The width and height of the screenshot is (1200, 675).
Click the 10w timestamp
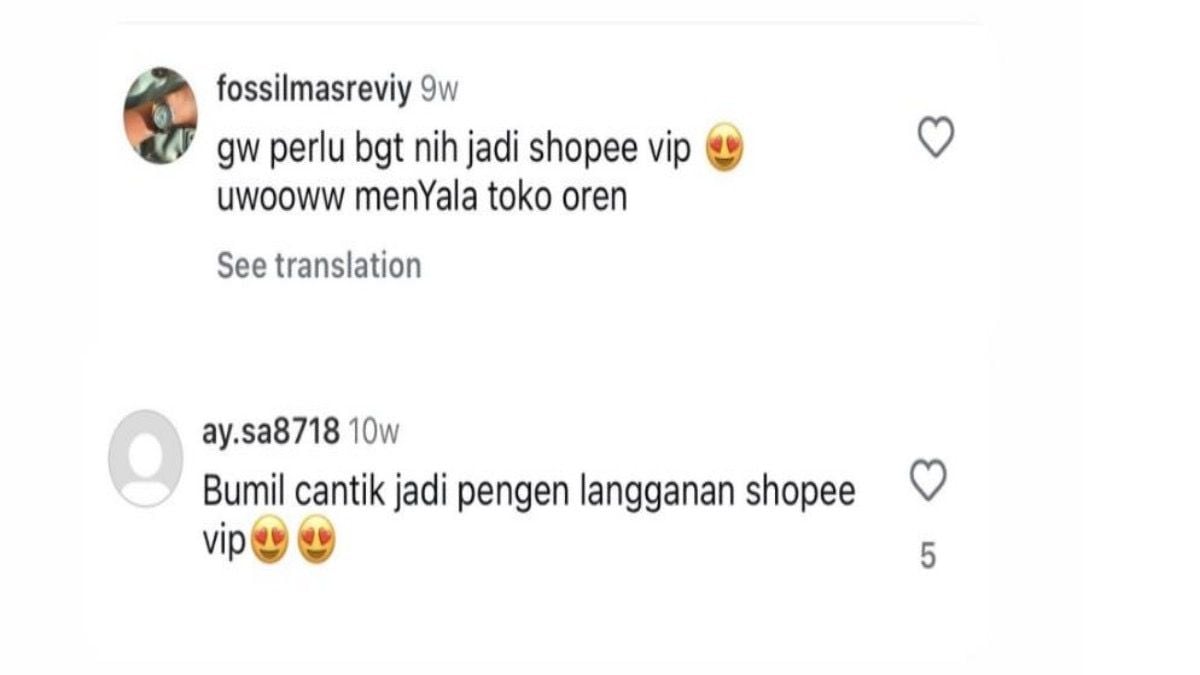[x=376, y=431]
